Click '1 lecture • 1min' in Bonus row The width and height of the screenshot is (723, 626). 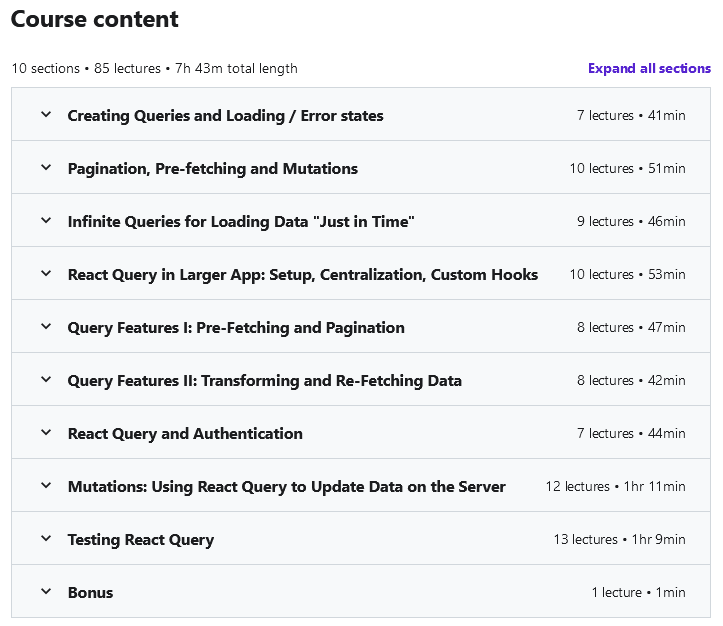pos(638,593)
